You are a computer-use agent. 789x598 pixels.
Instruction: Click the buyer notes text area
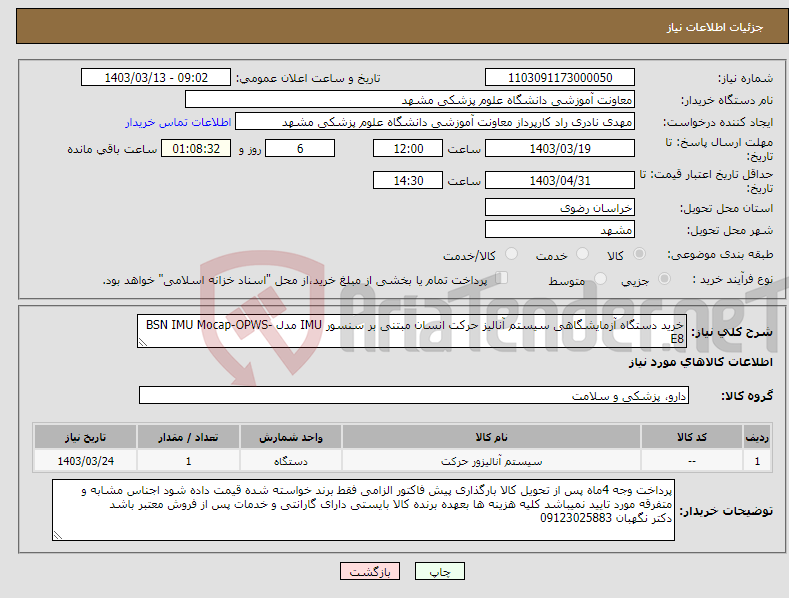click(363, 510)
